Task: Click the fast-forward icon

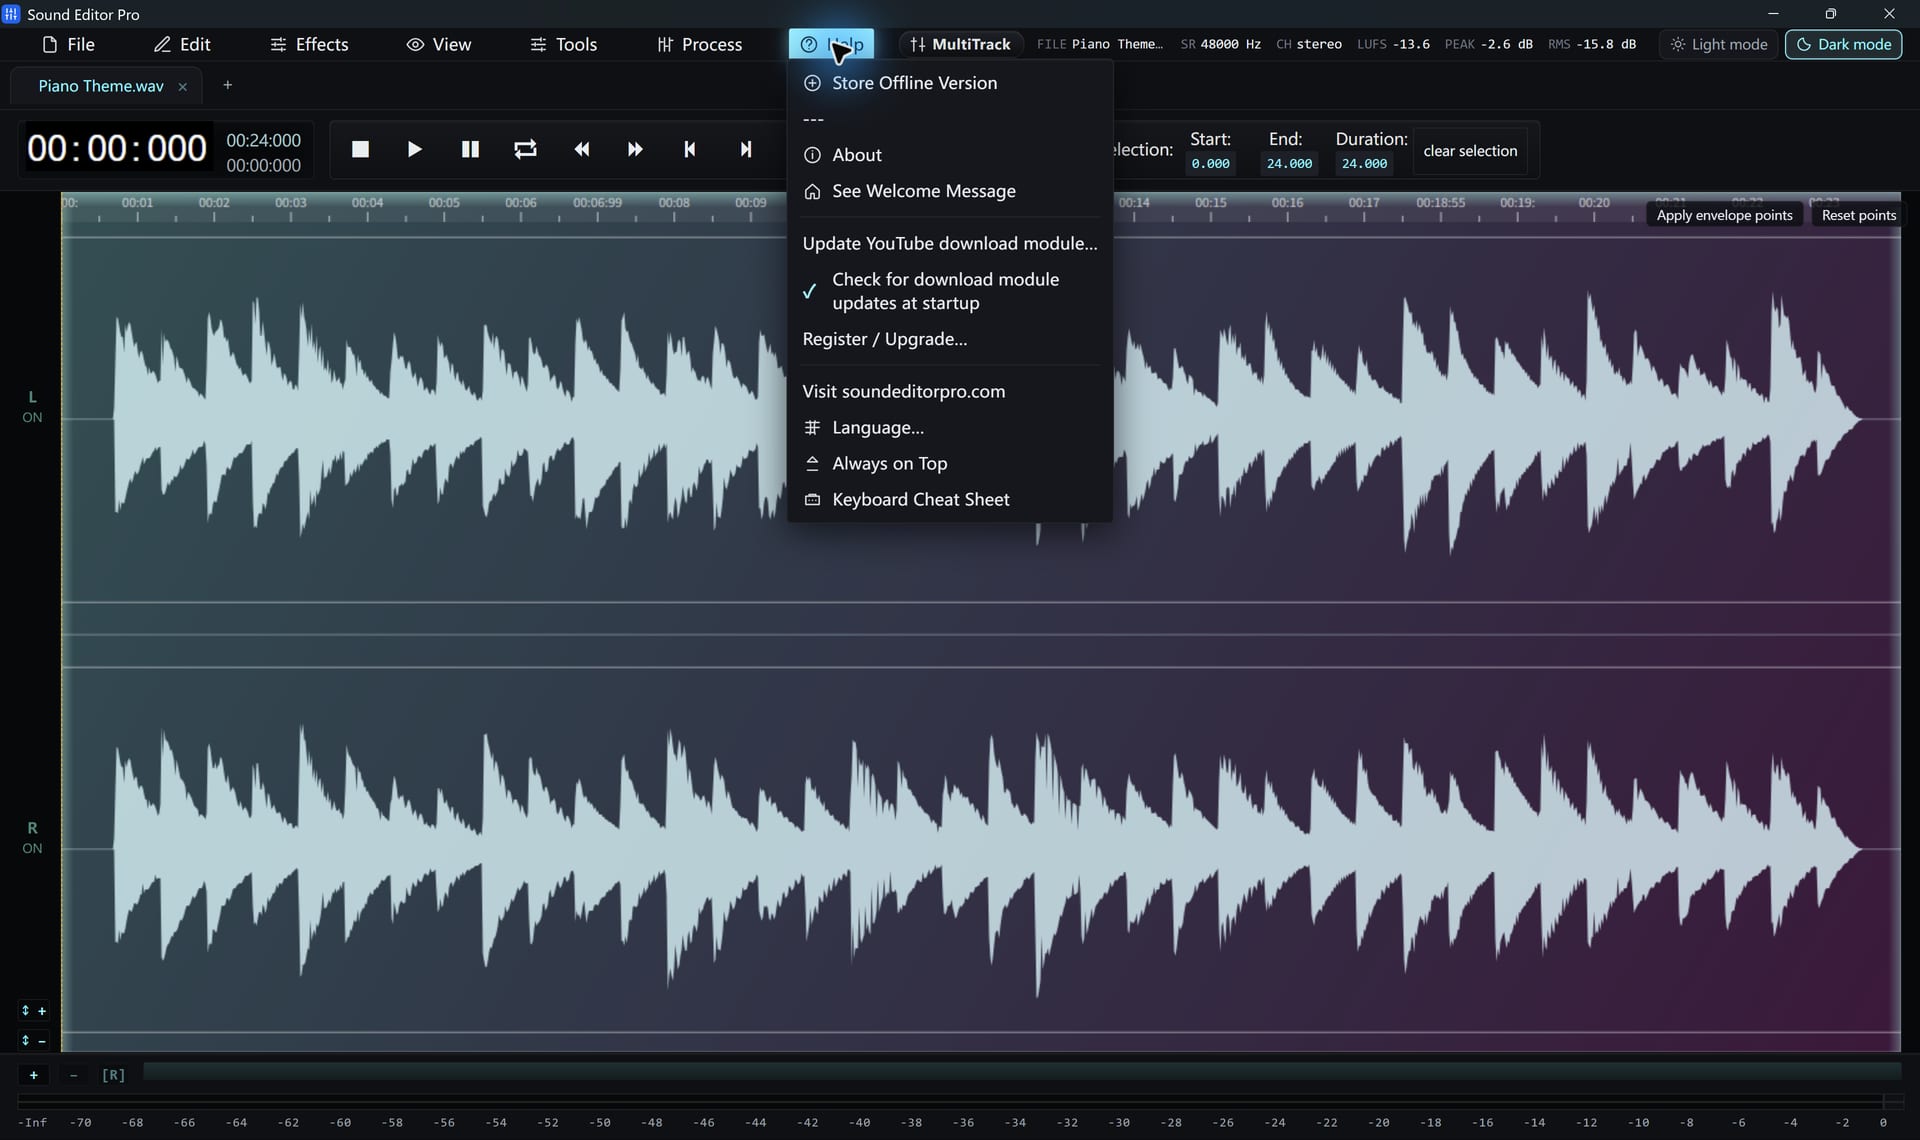Action: coord(635,149)
